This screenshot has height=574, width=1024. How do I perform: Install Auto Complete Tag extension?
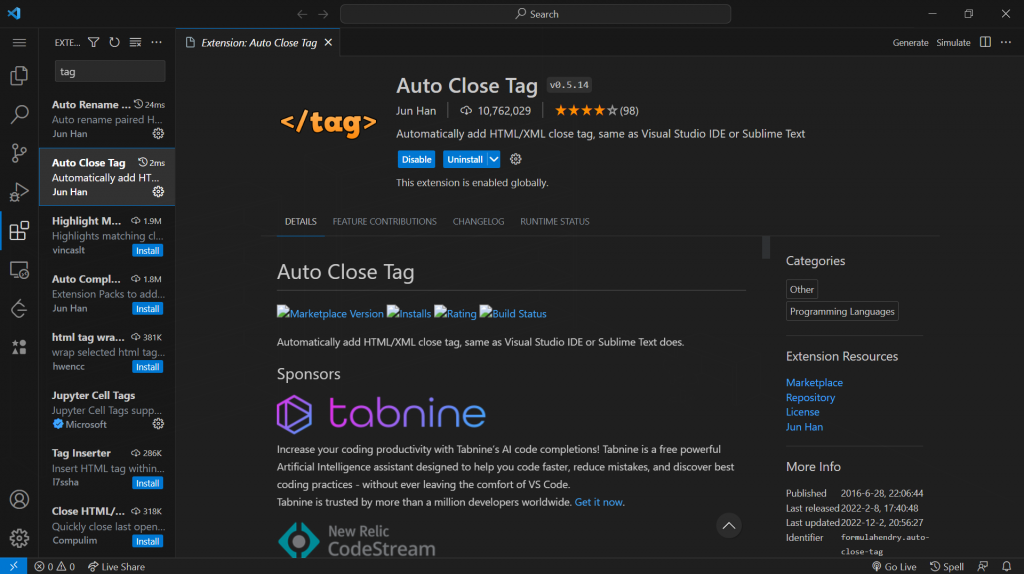pyautogui.click(x=147, y=309)
